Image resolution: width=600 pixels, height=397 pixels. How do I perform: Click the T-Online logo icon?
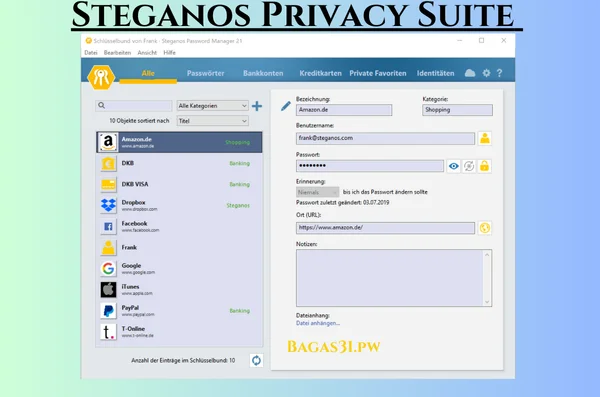(108, 332)
